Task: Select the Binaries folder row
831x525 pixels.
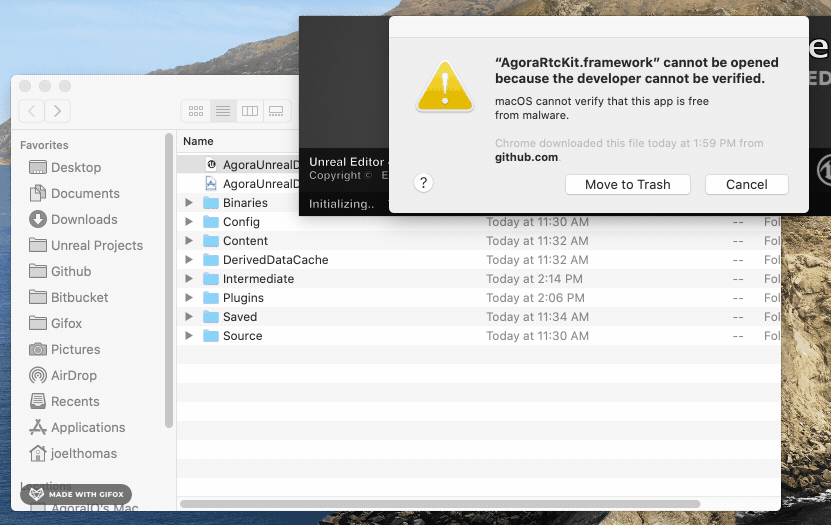Action: click(x=238, y=203)
